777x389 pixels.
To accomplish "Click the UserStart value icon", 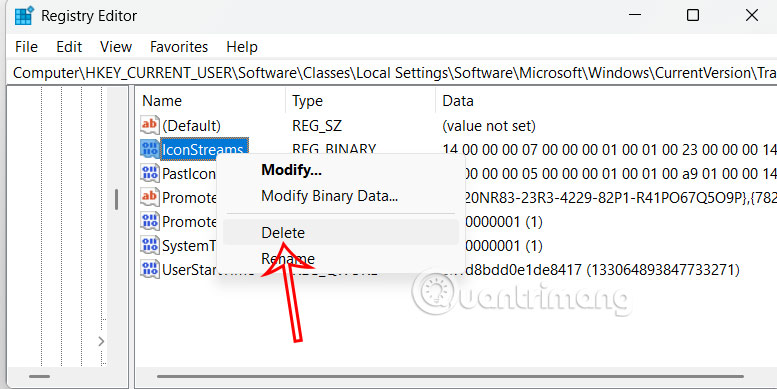I will point(150,269).
